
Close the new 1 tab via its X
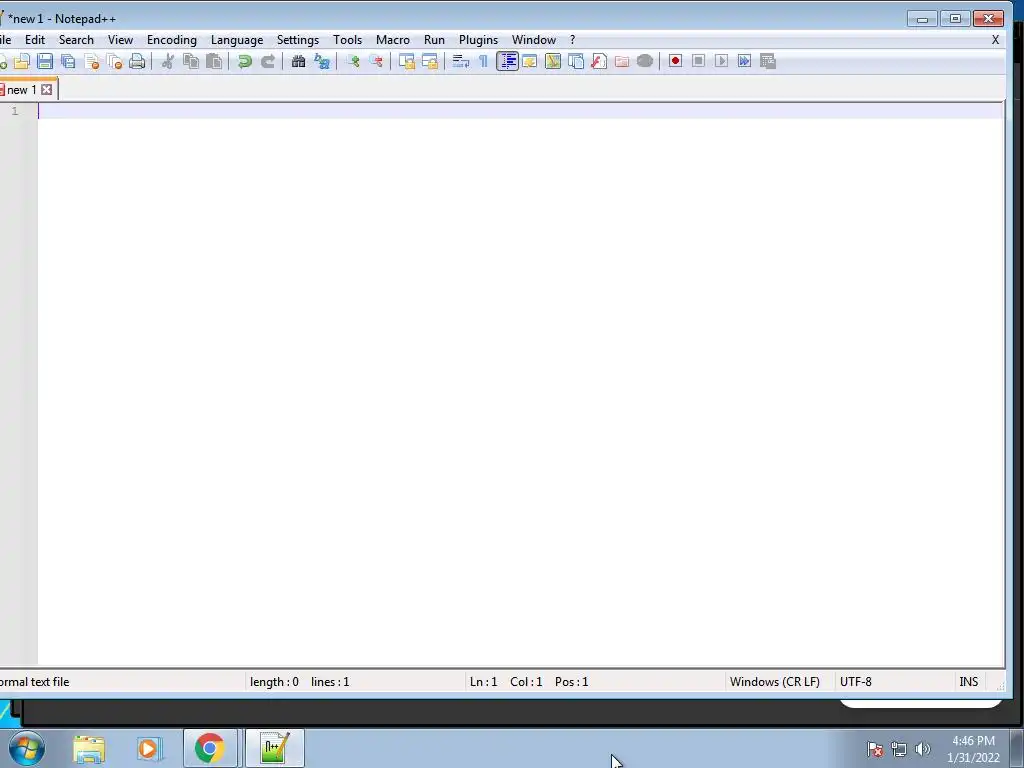(46, 90)
